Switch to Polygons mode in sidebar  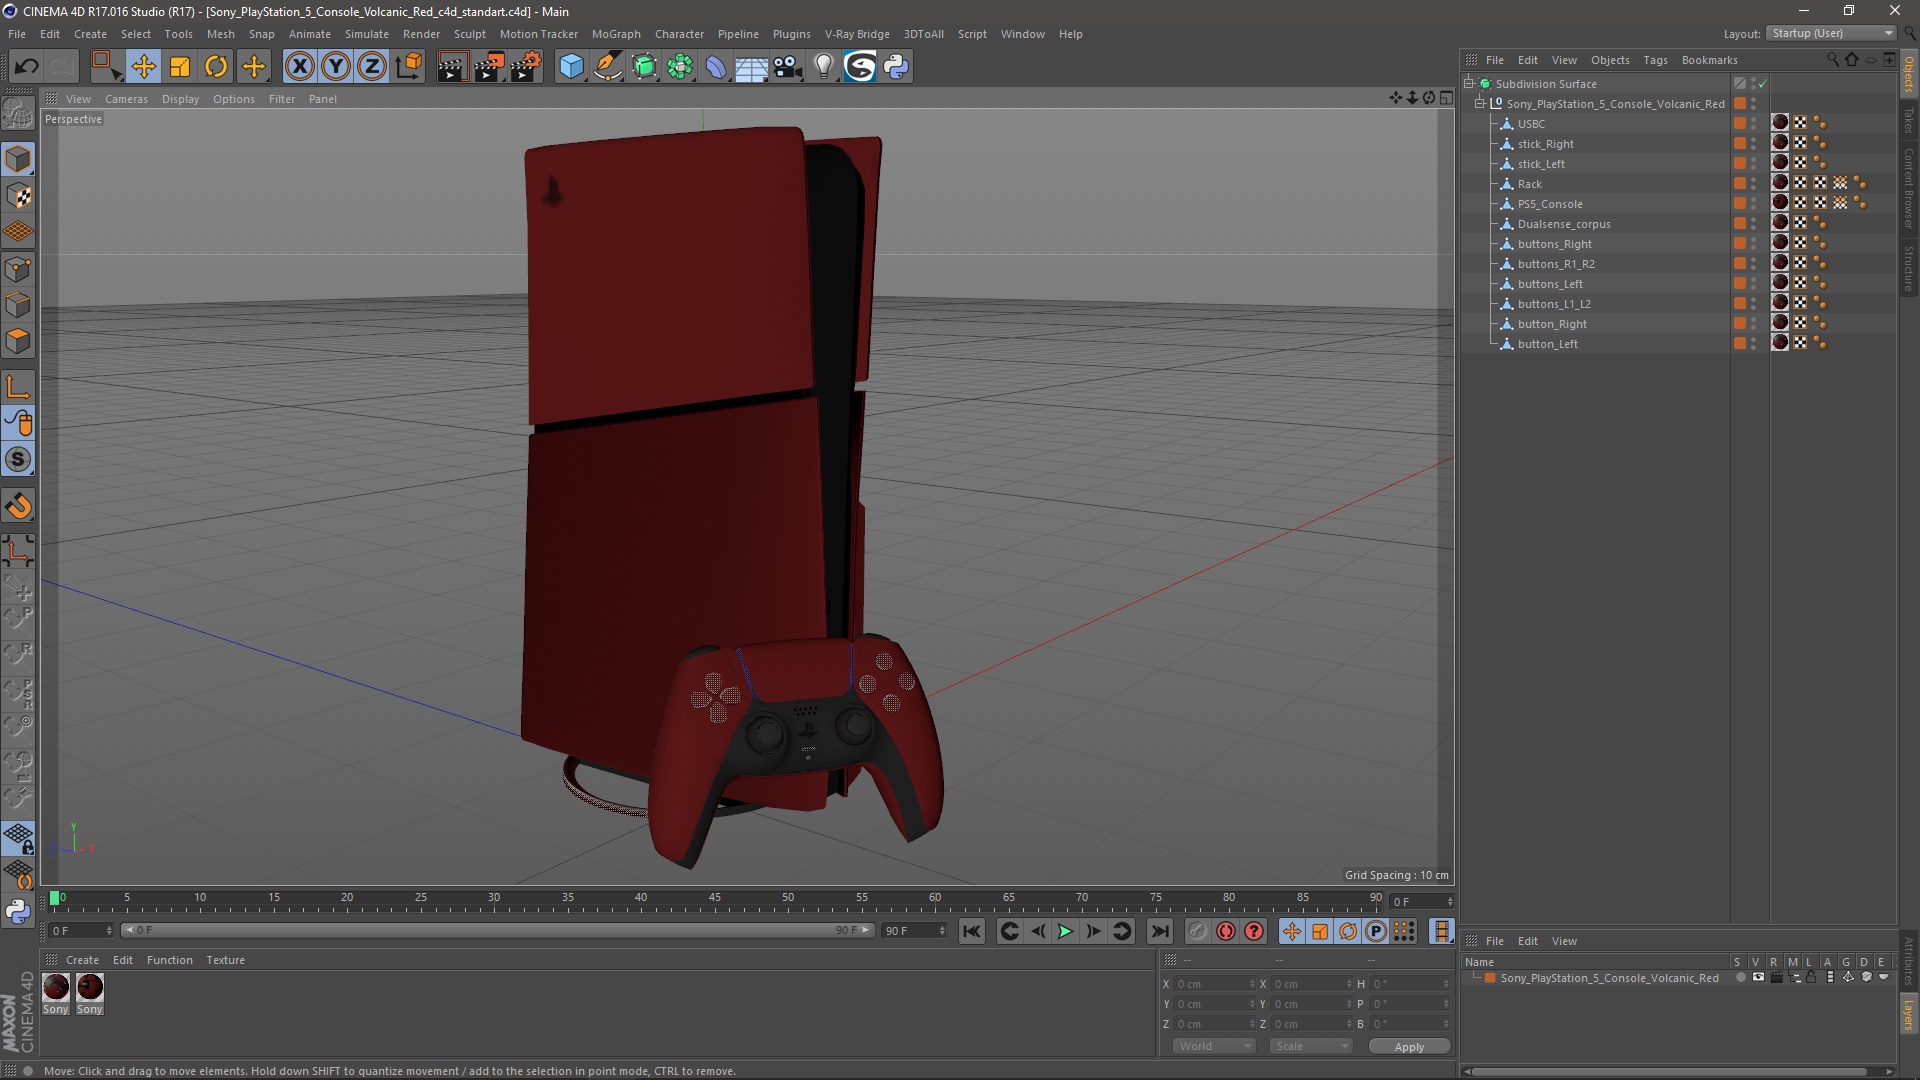[x=18, y=340]
